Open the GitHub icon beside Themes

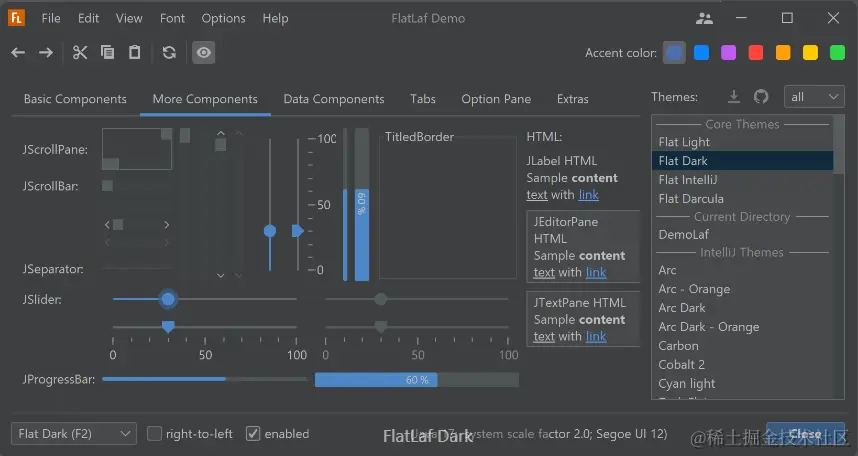tap(761, 97)
